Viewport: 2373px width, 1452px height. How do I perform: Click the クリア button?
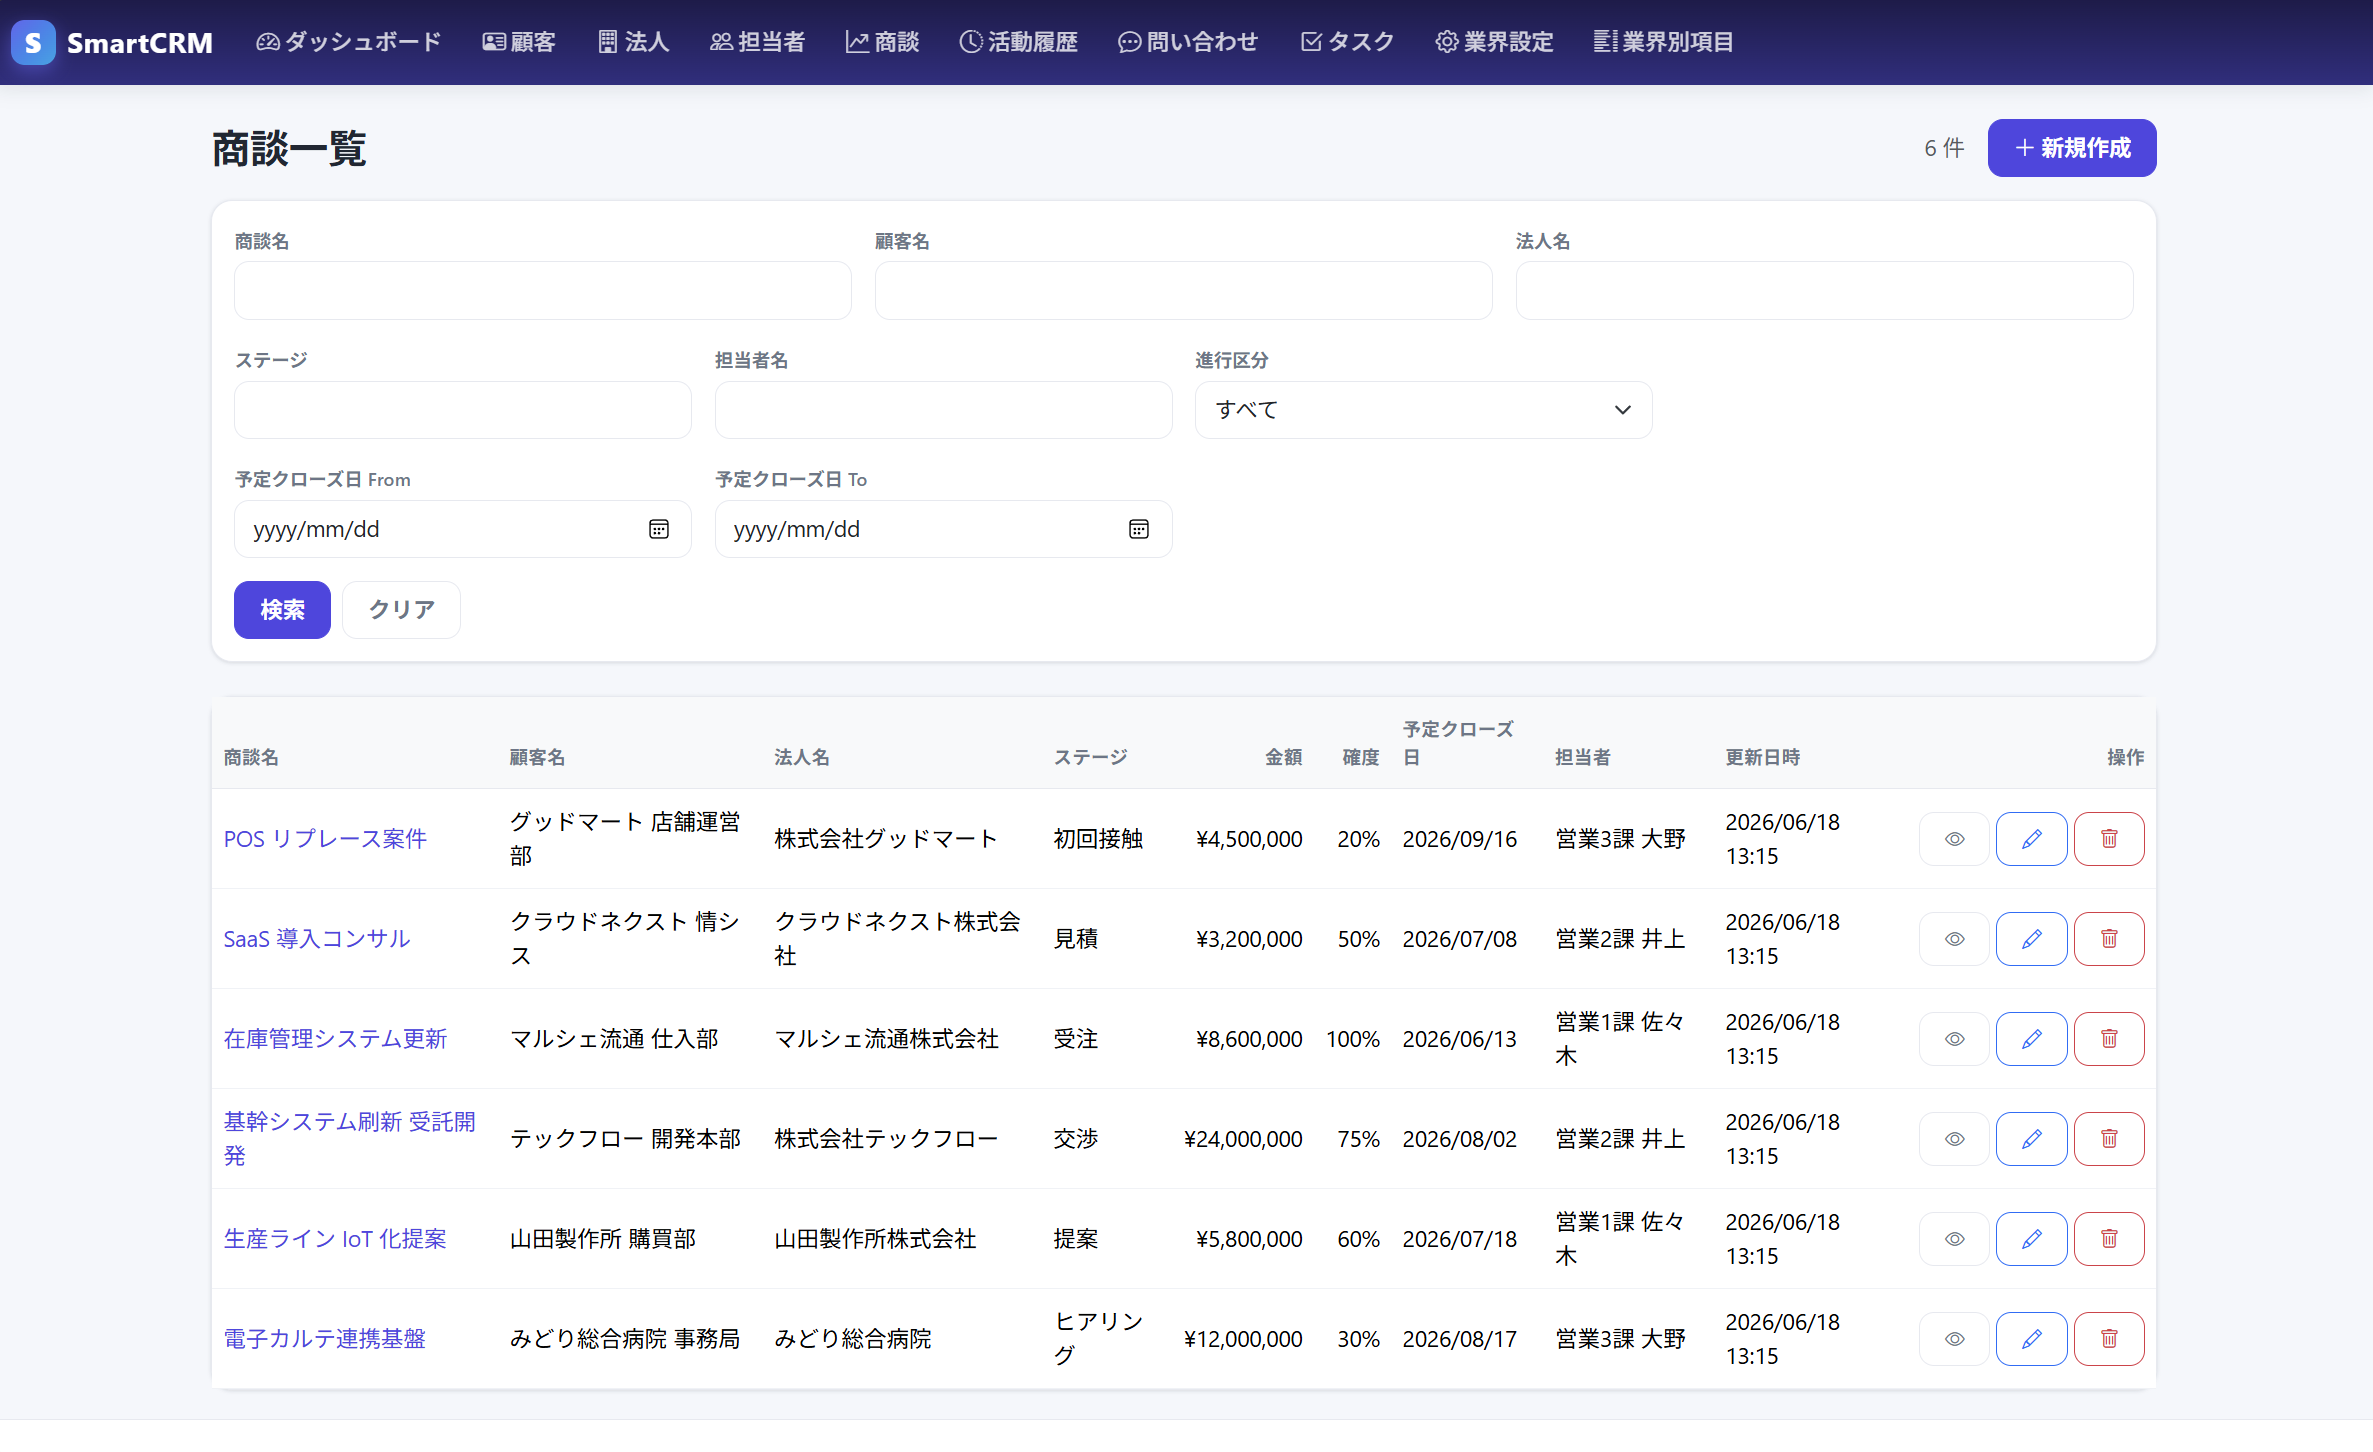[401, 610]
